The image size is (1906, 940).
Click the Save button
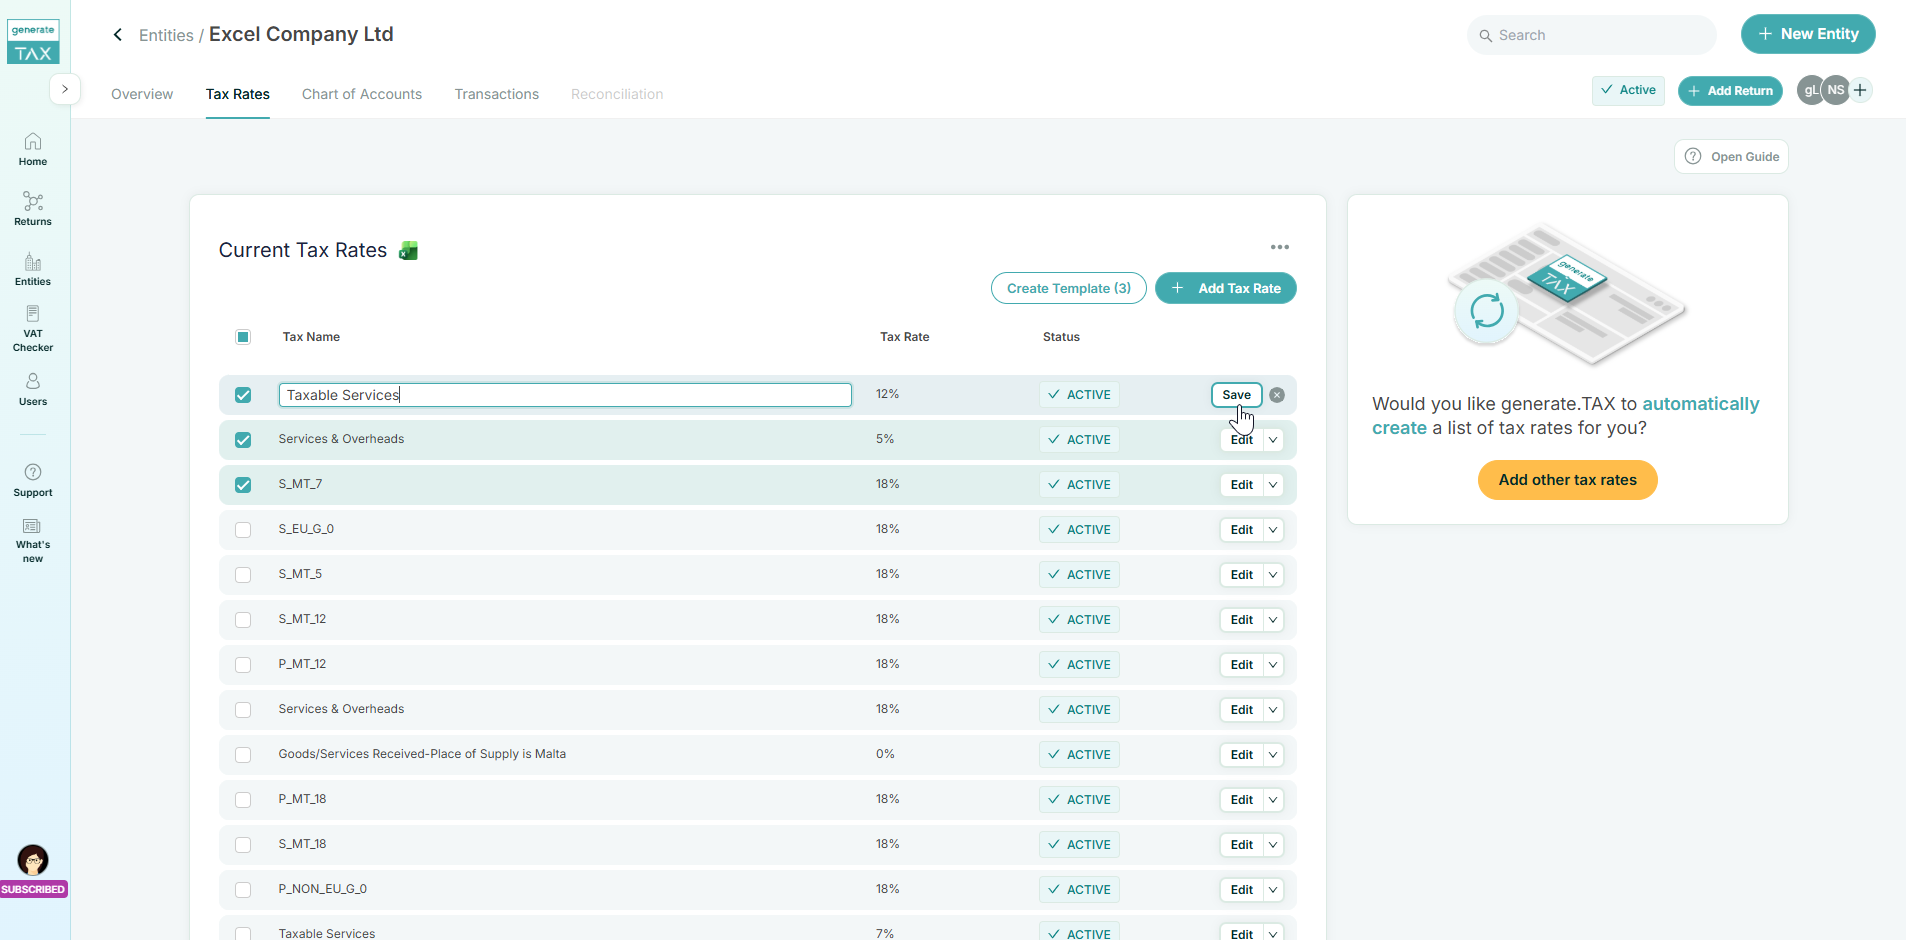point(1236,395)
